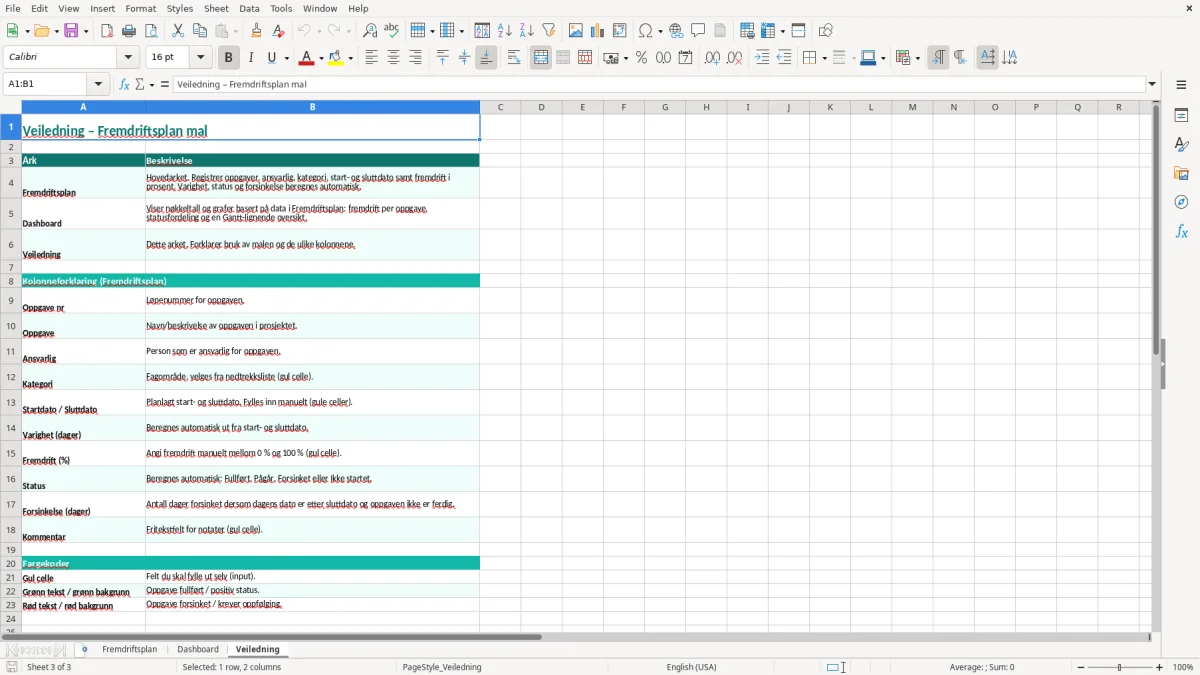Click the Save document icon
Viewport: 1200px width, 675px height.
pos(71,31)
